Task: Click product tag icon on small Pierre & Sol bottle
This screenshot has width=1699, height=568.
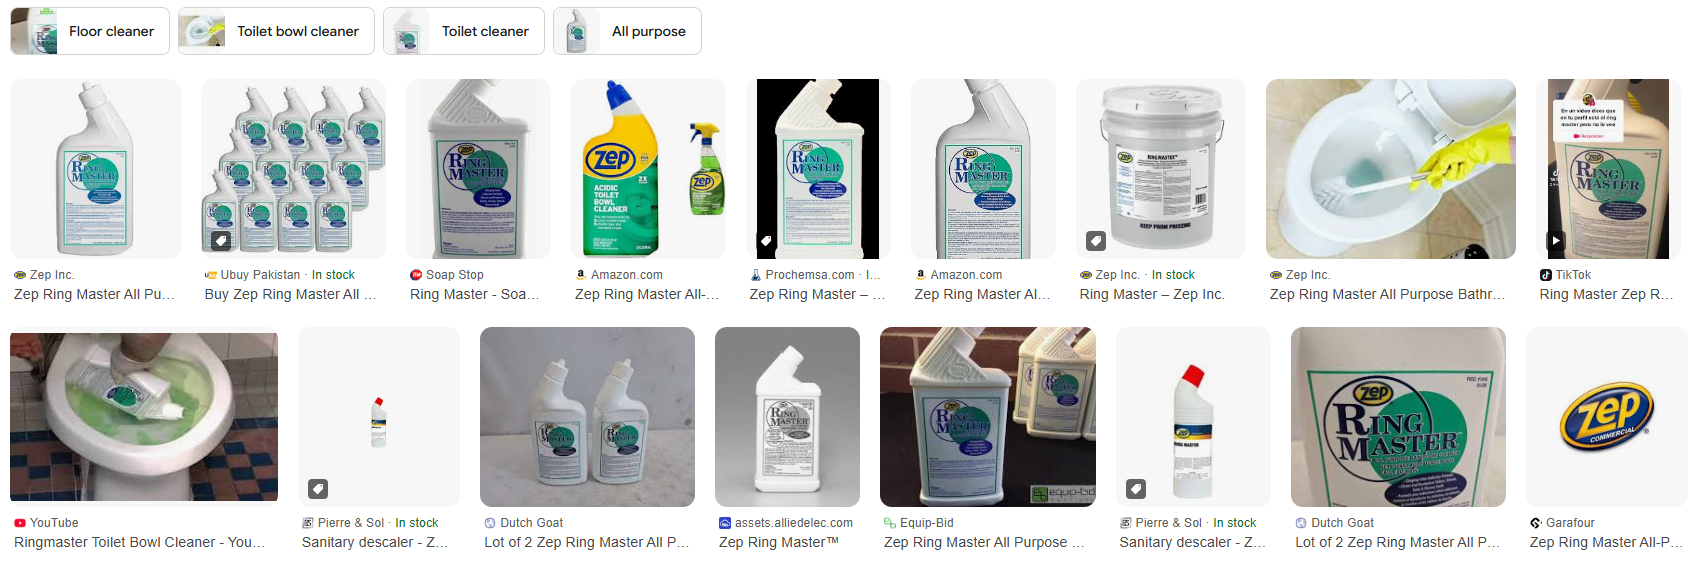Action: pos(318,489)
